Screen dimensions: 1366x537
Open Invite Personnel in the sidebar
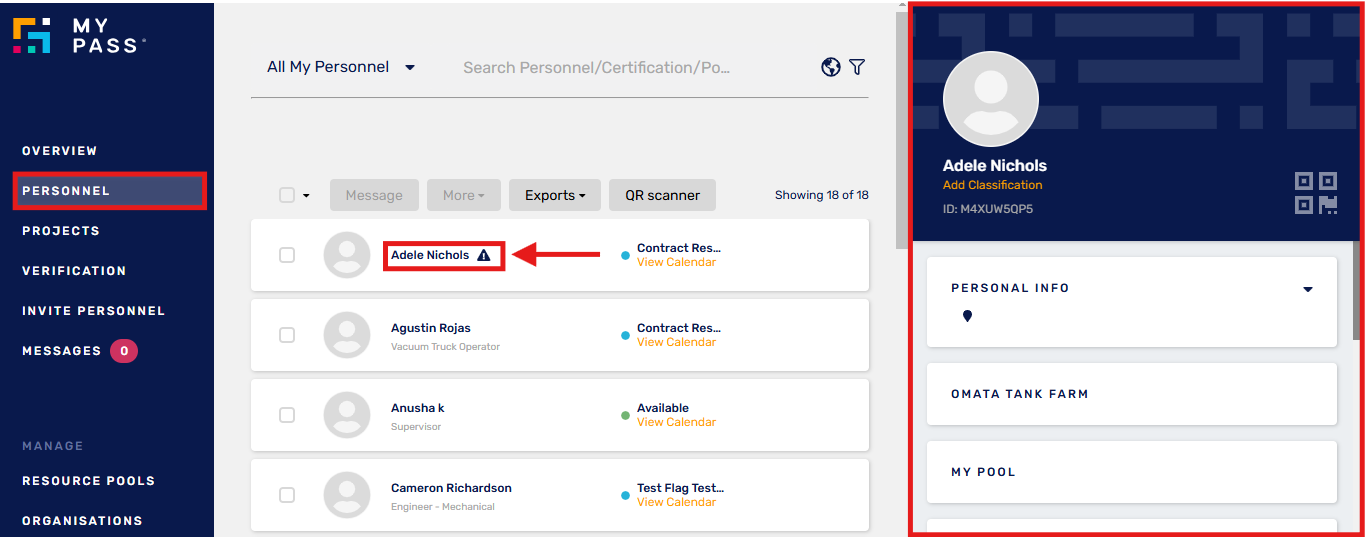pyautogui.click(x=94, y=311)
